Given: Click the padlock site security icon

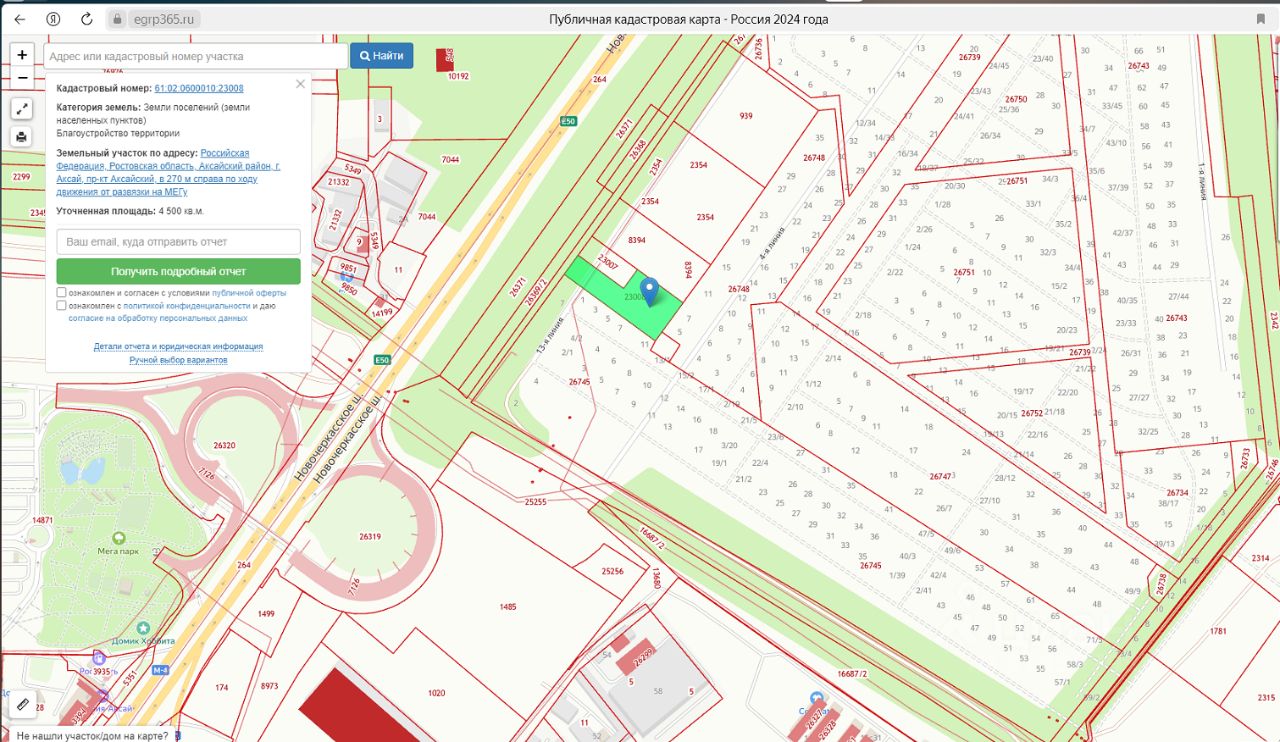Looking at the screenshot, I should [x=117, y=19].
